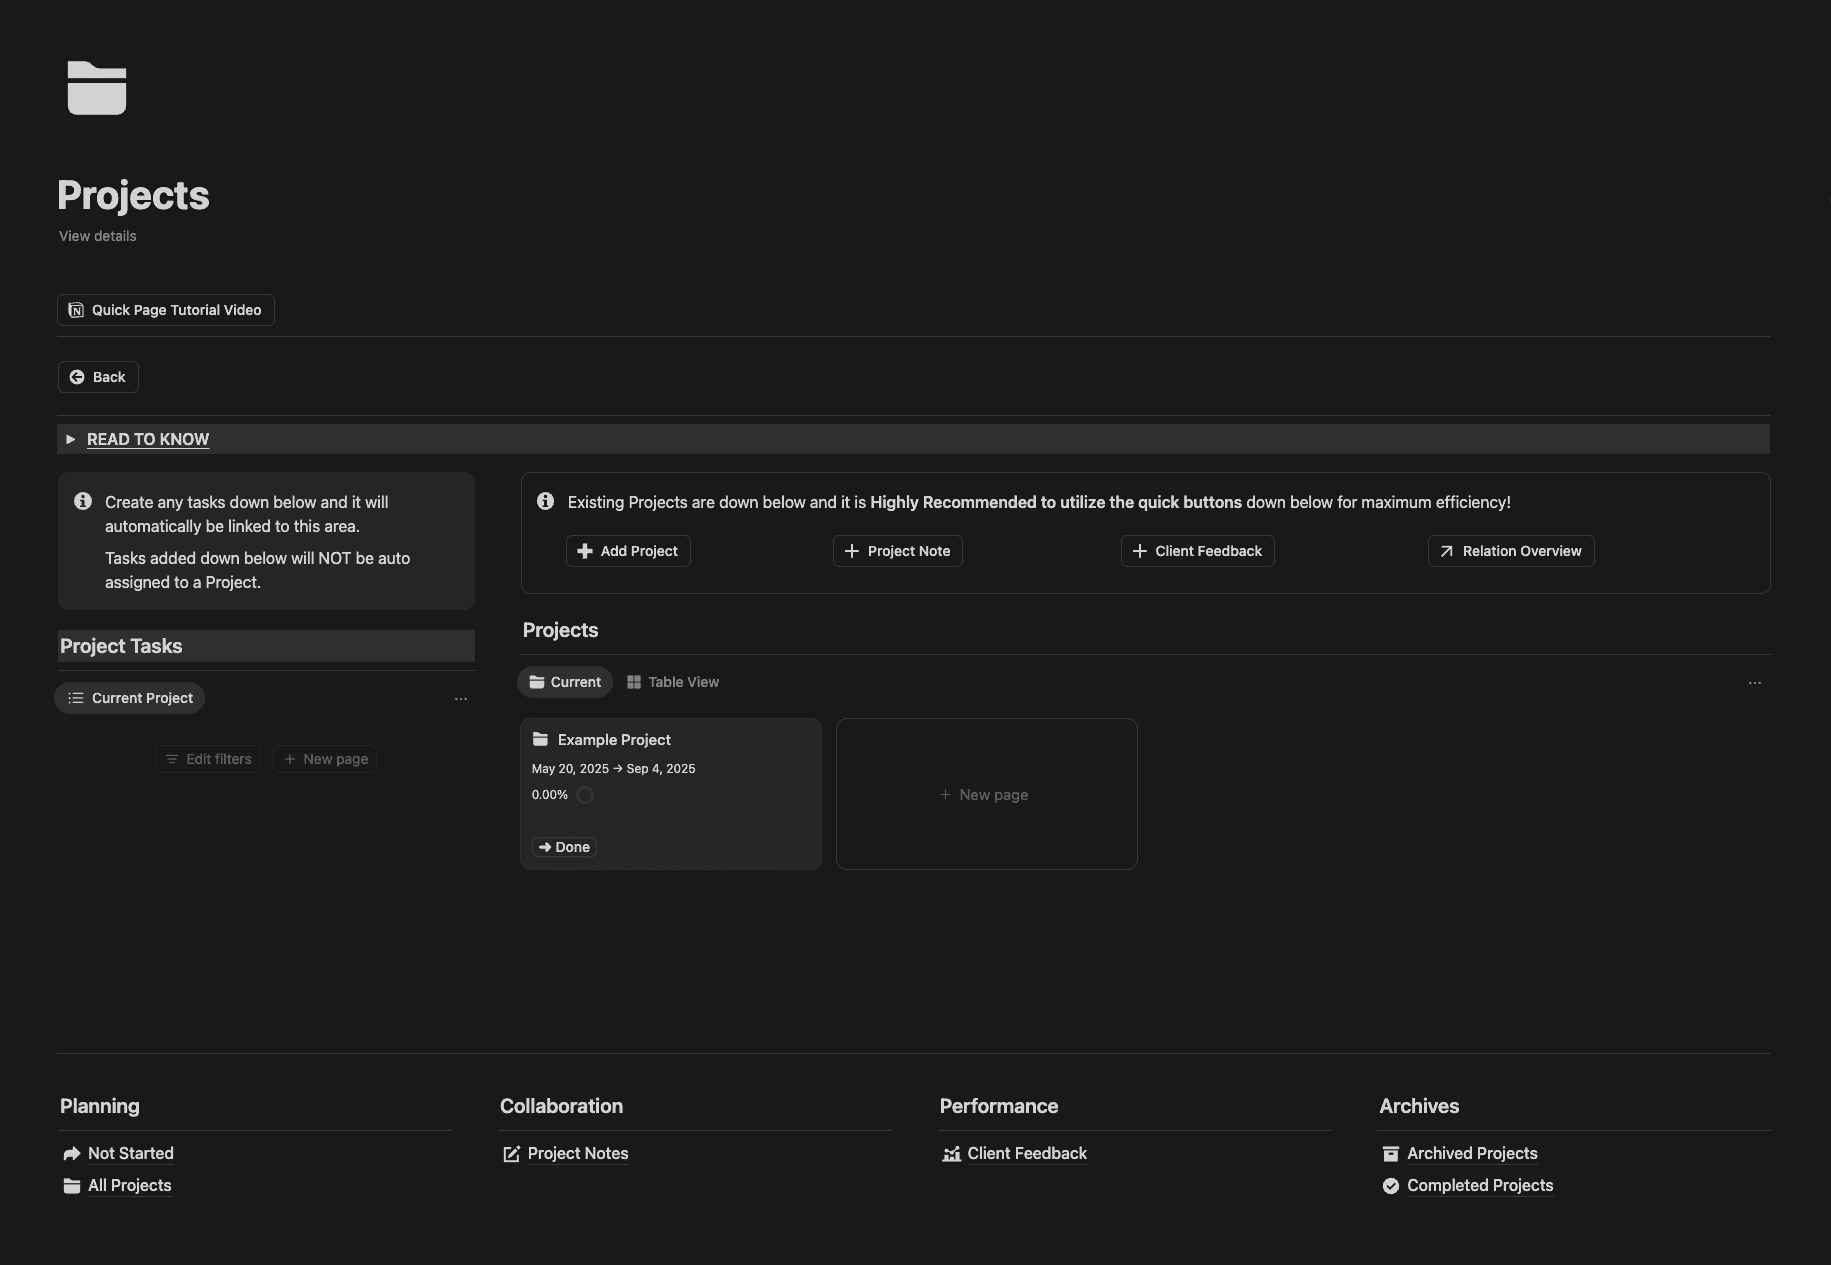Open the Client Feedback link under Performance
This screenshot has height=1265, width=1831.
click(1027, 1153)
